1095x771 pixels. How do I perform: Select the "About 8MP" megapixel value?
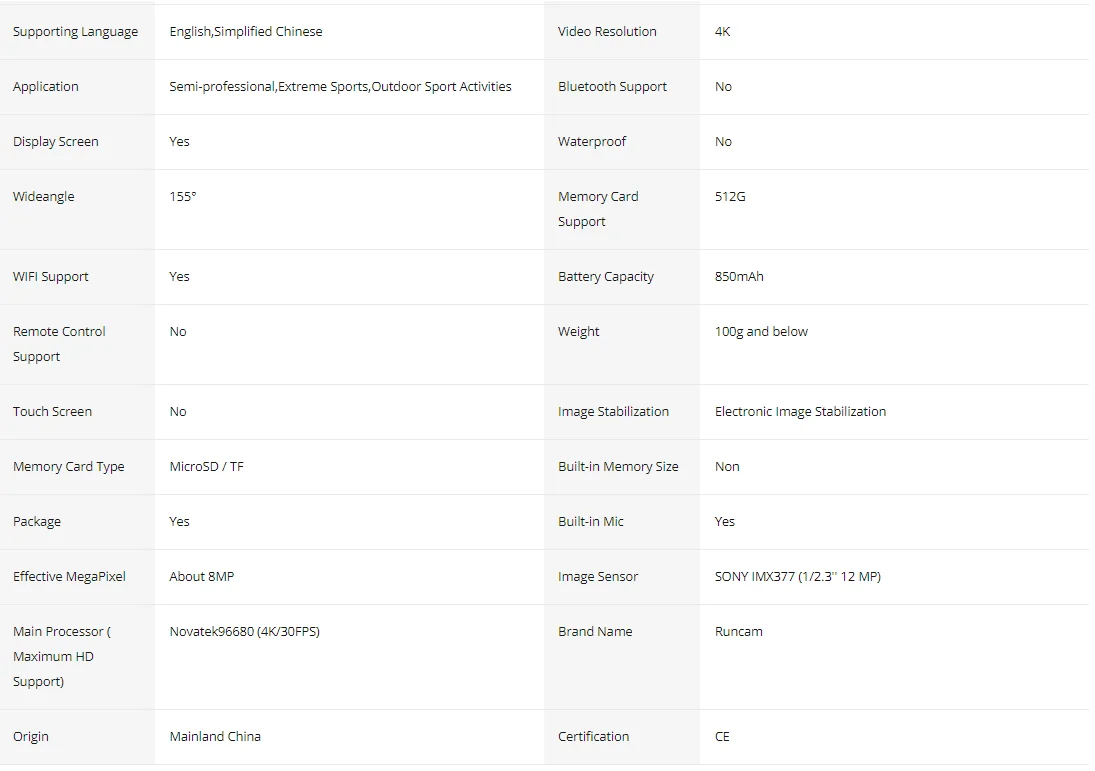pos(202,577)
